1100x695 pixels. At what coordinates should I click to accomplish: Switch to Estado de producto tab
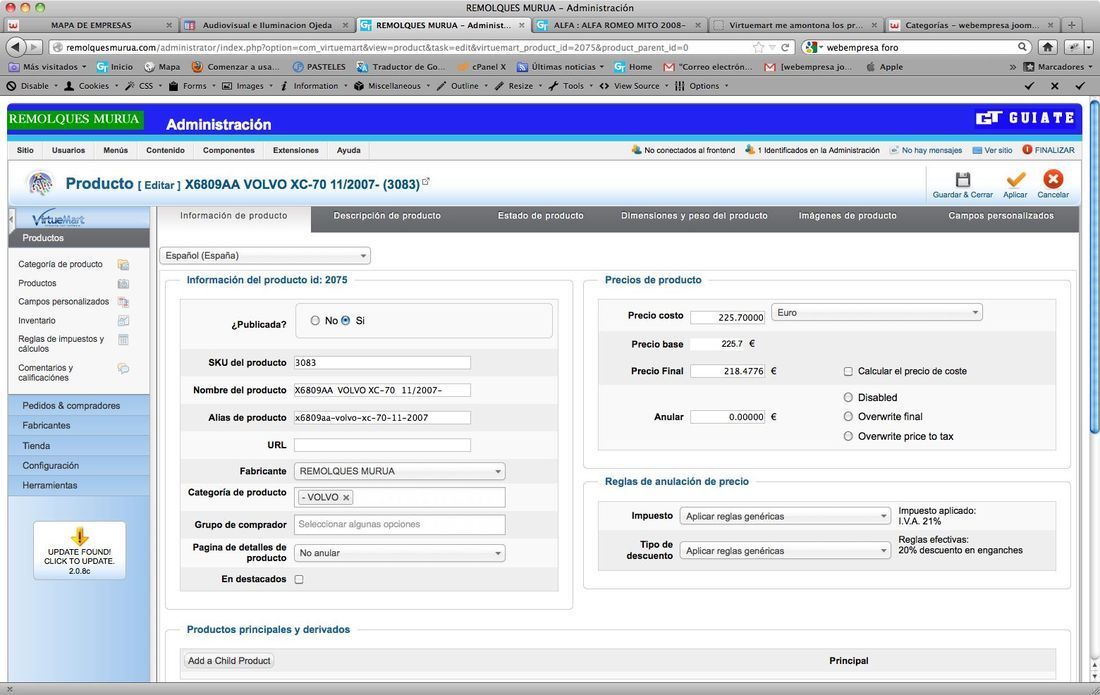pos(541,216)
